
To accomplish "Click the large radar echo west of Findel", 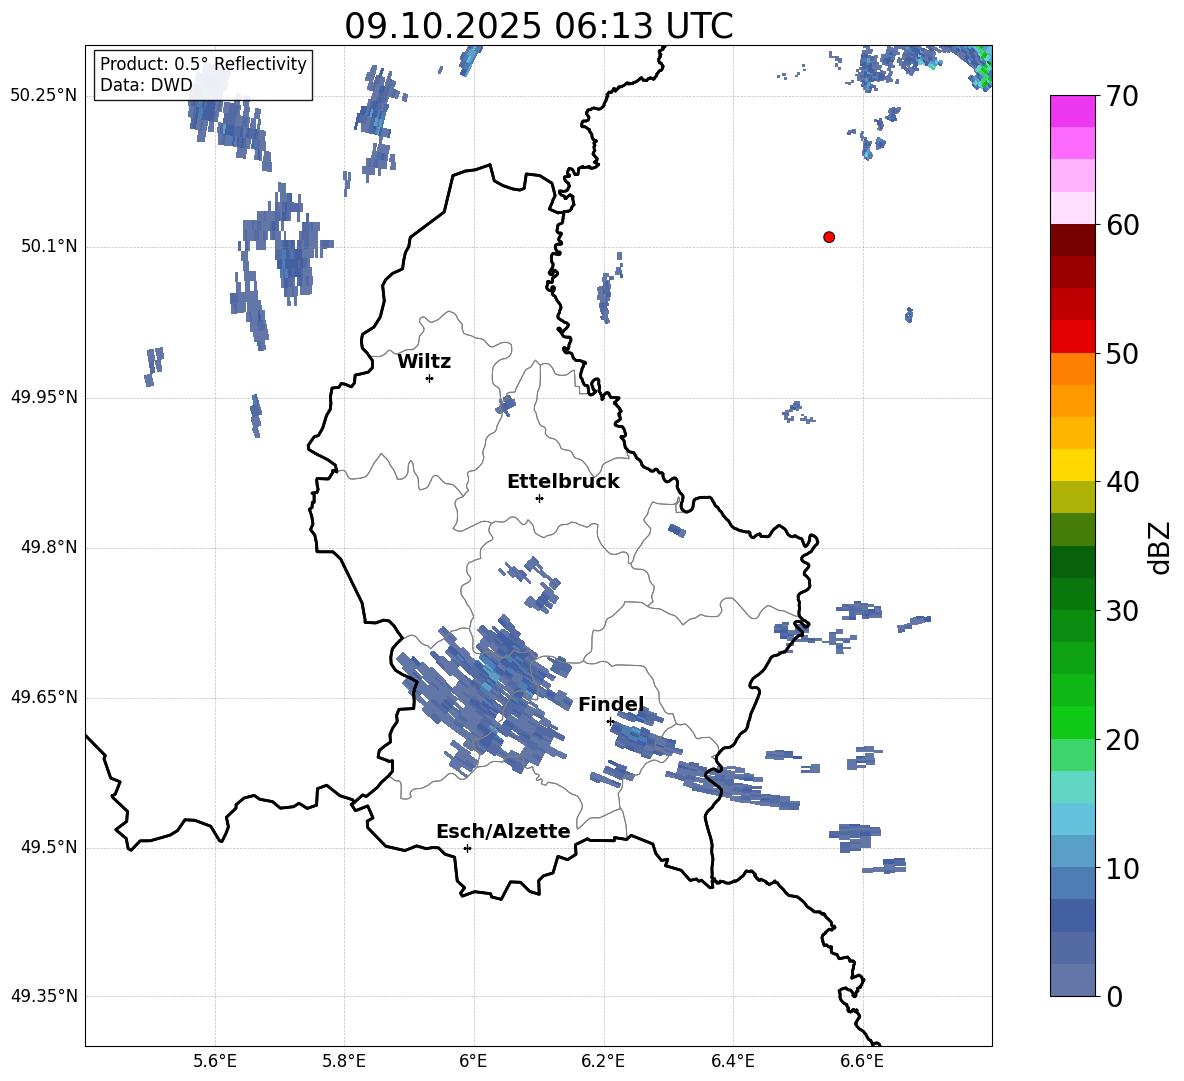I will [x=483, y=694].
